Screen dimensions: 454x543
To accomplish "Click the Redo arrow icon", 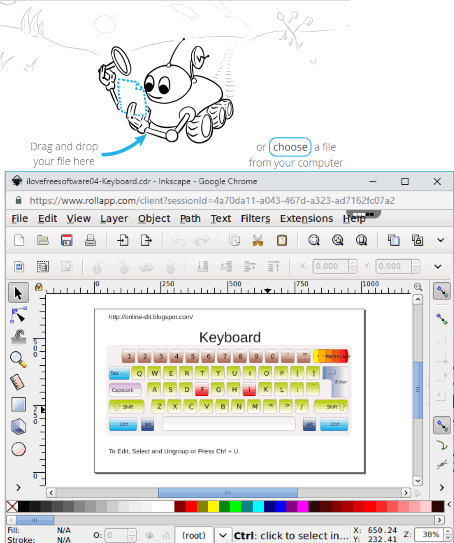I will tap(202, 240).
